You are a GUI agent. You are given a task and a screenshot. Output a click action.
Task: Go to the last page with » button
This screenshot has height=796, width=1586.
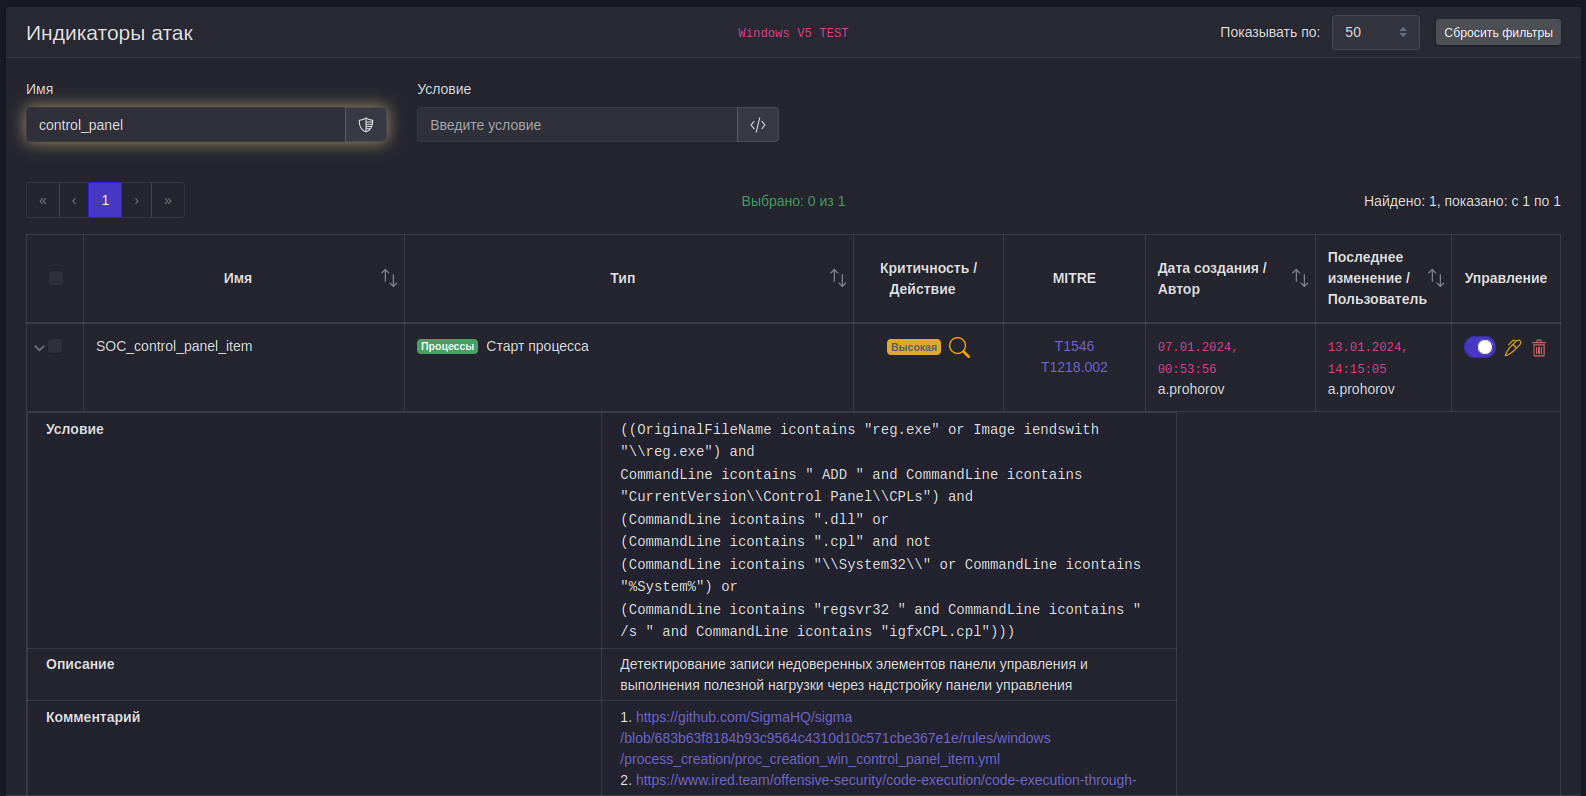(168, 200)
